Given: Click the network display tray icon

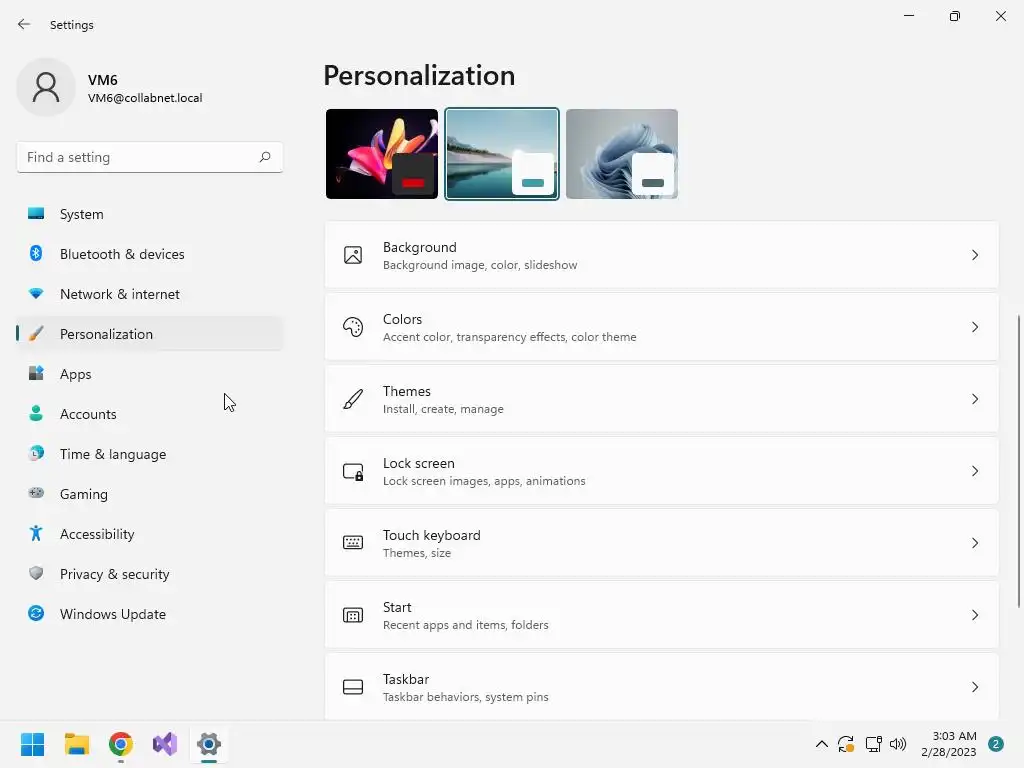Looking at the screenshot, I should point(873,744).
